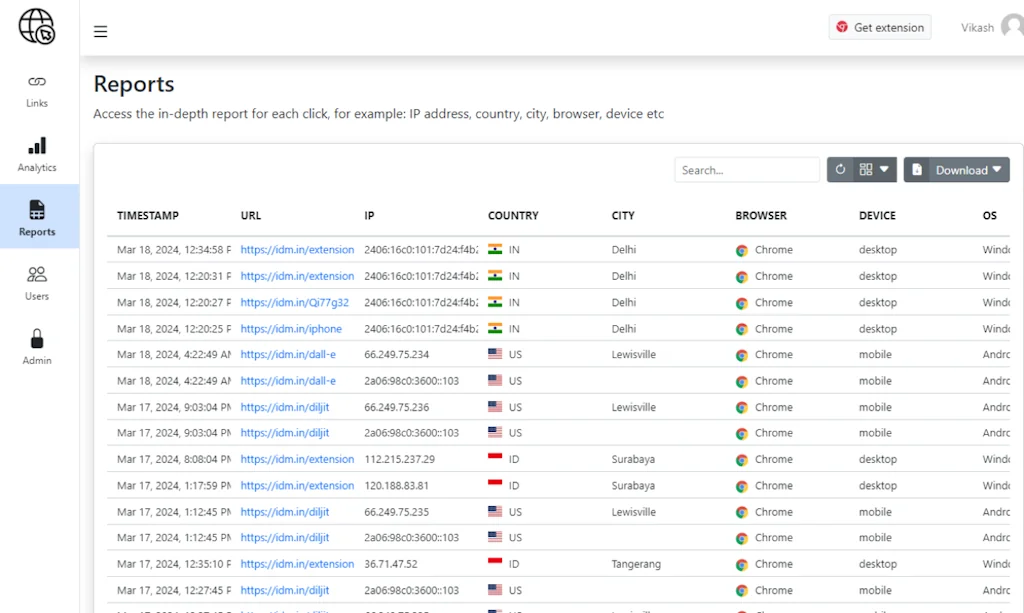Click the Get extension button
The height and width of the screenshot is (613, 1024).
coord(879,27)
